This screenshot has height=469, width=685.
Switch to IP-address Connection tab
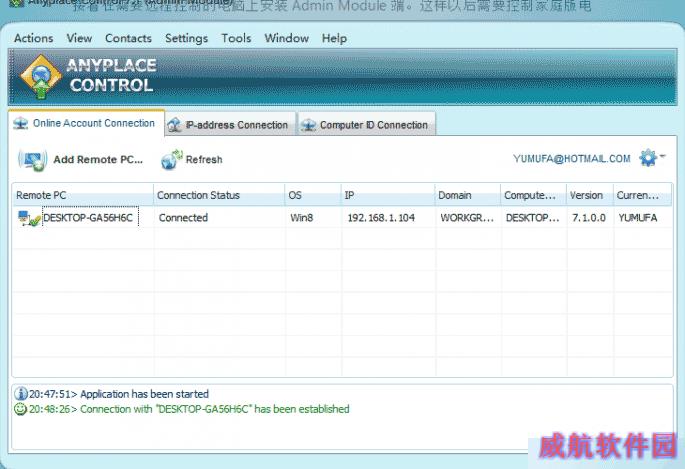230,125
